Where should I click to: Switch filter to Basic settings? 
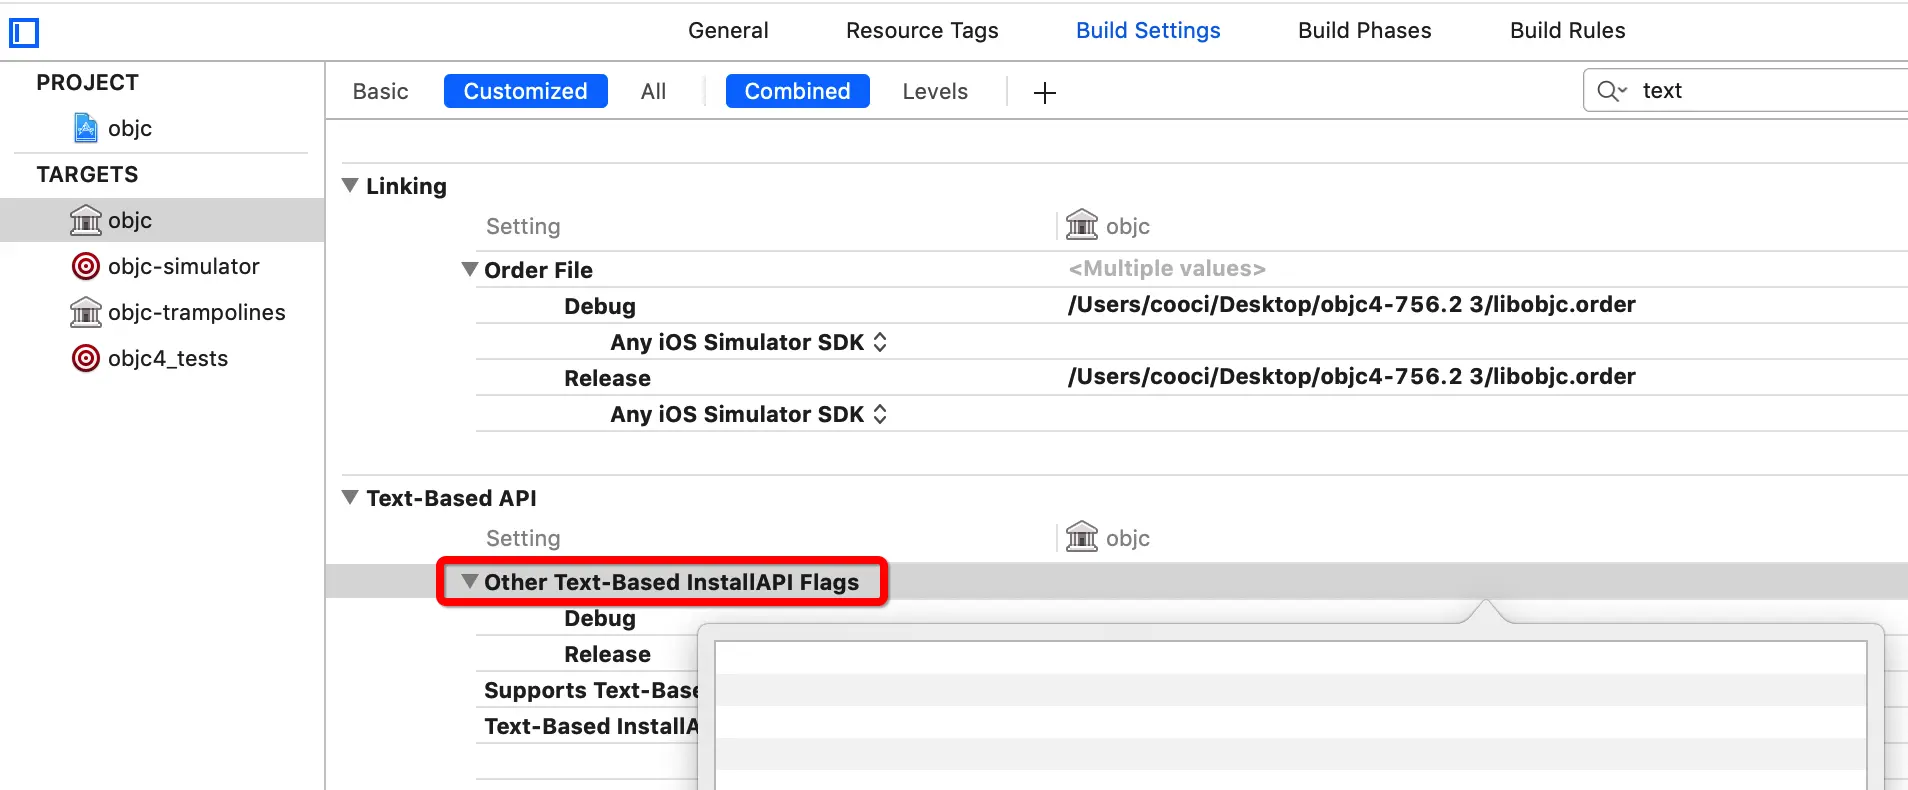click(x=380, y=91)
